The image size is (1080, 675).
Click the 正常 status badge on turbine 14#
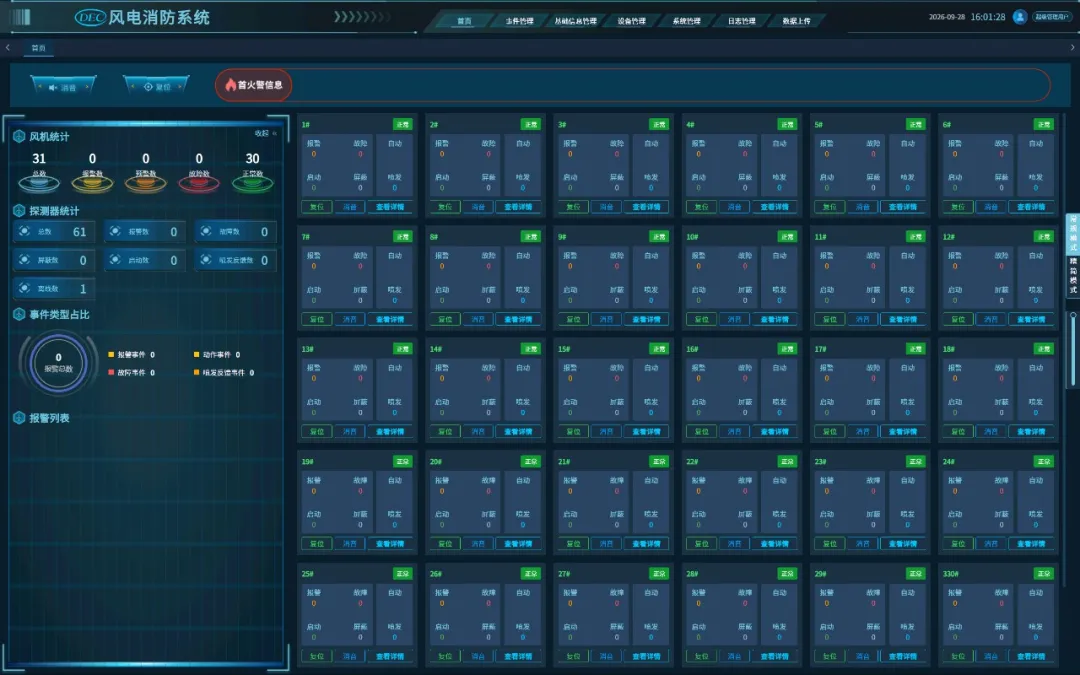click(x=531, y=349)
